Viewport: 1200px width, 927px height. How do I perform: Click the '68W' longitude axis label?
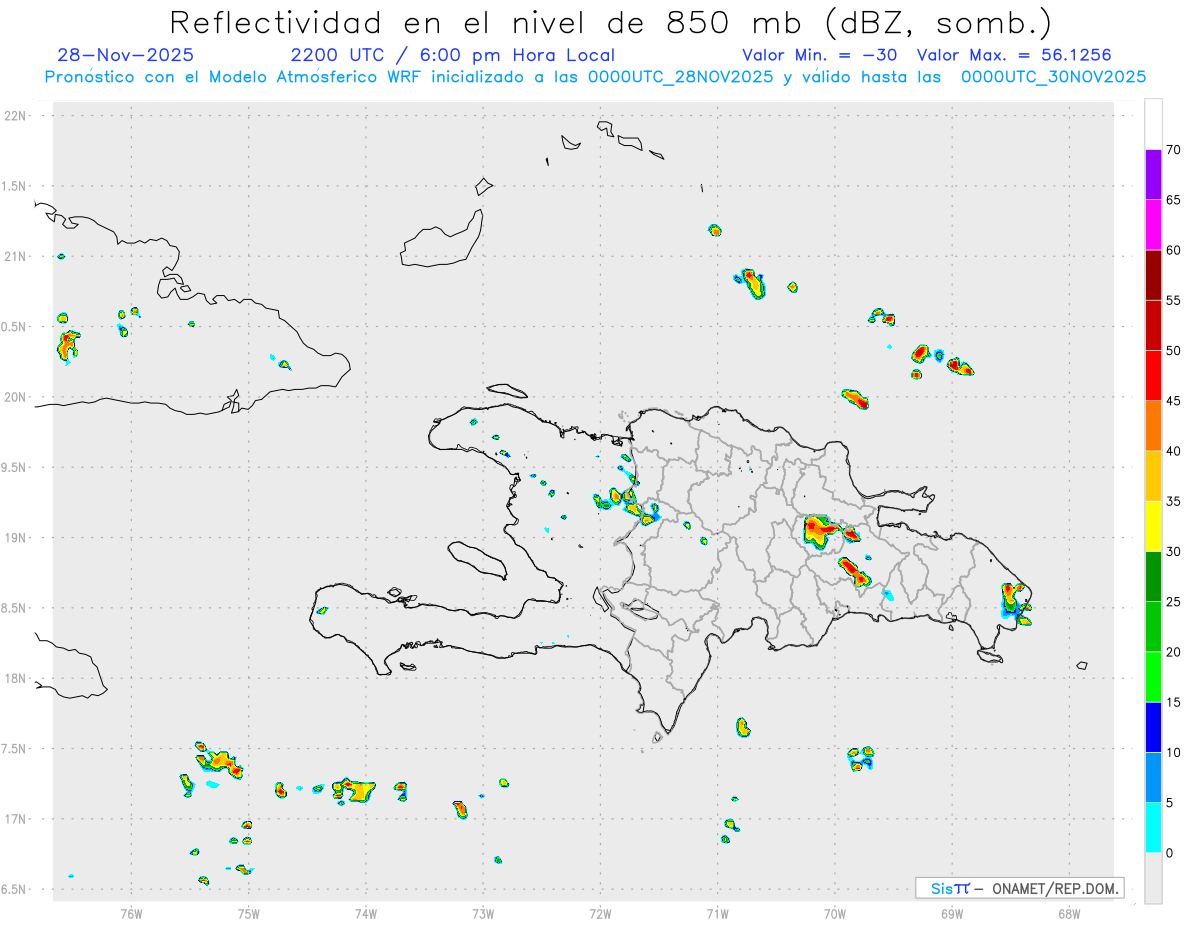coord(1069,913)
